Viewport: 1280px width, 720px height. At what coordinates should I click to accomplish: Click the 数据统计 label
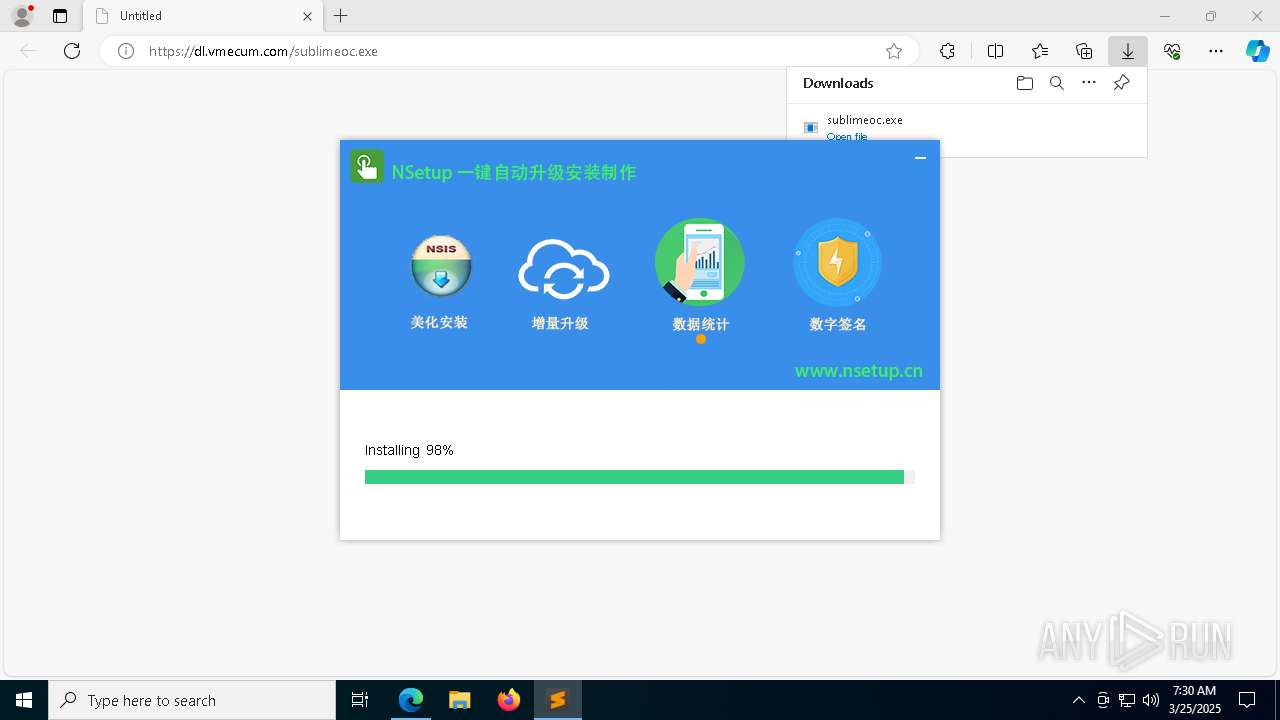pos(701,324)
